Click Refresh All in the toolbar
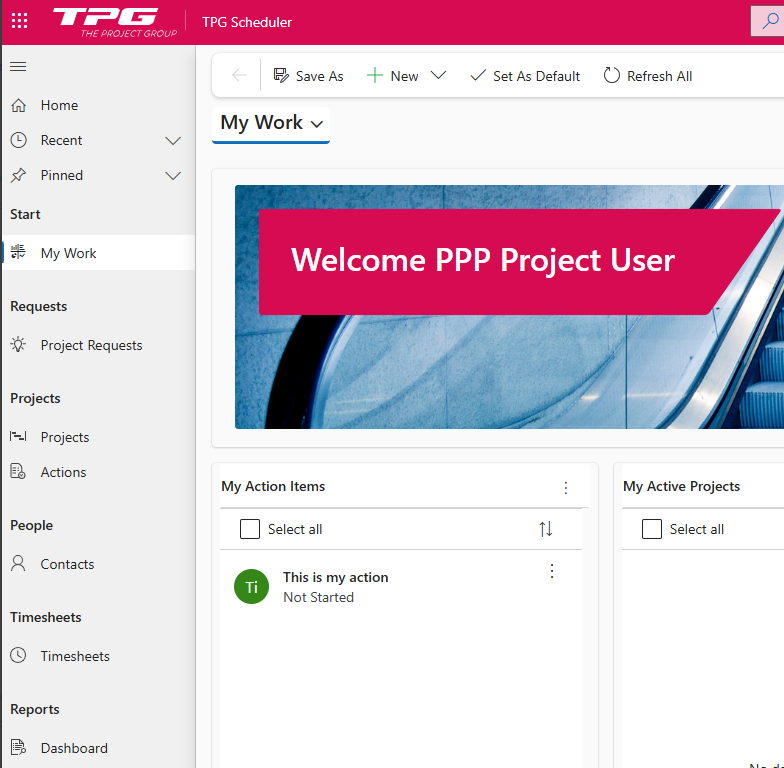 tap(648, 76)
